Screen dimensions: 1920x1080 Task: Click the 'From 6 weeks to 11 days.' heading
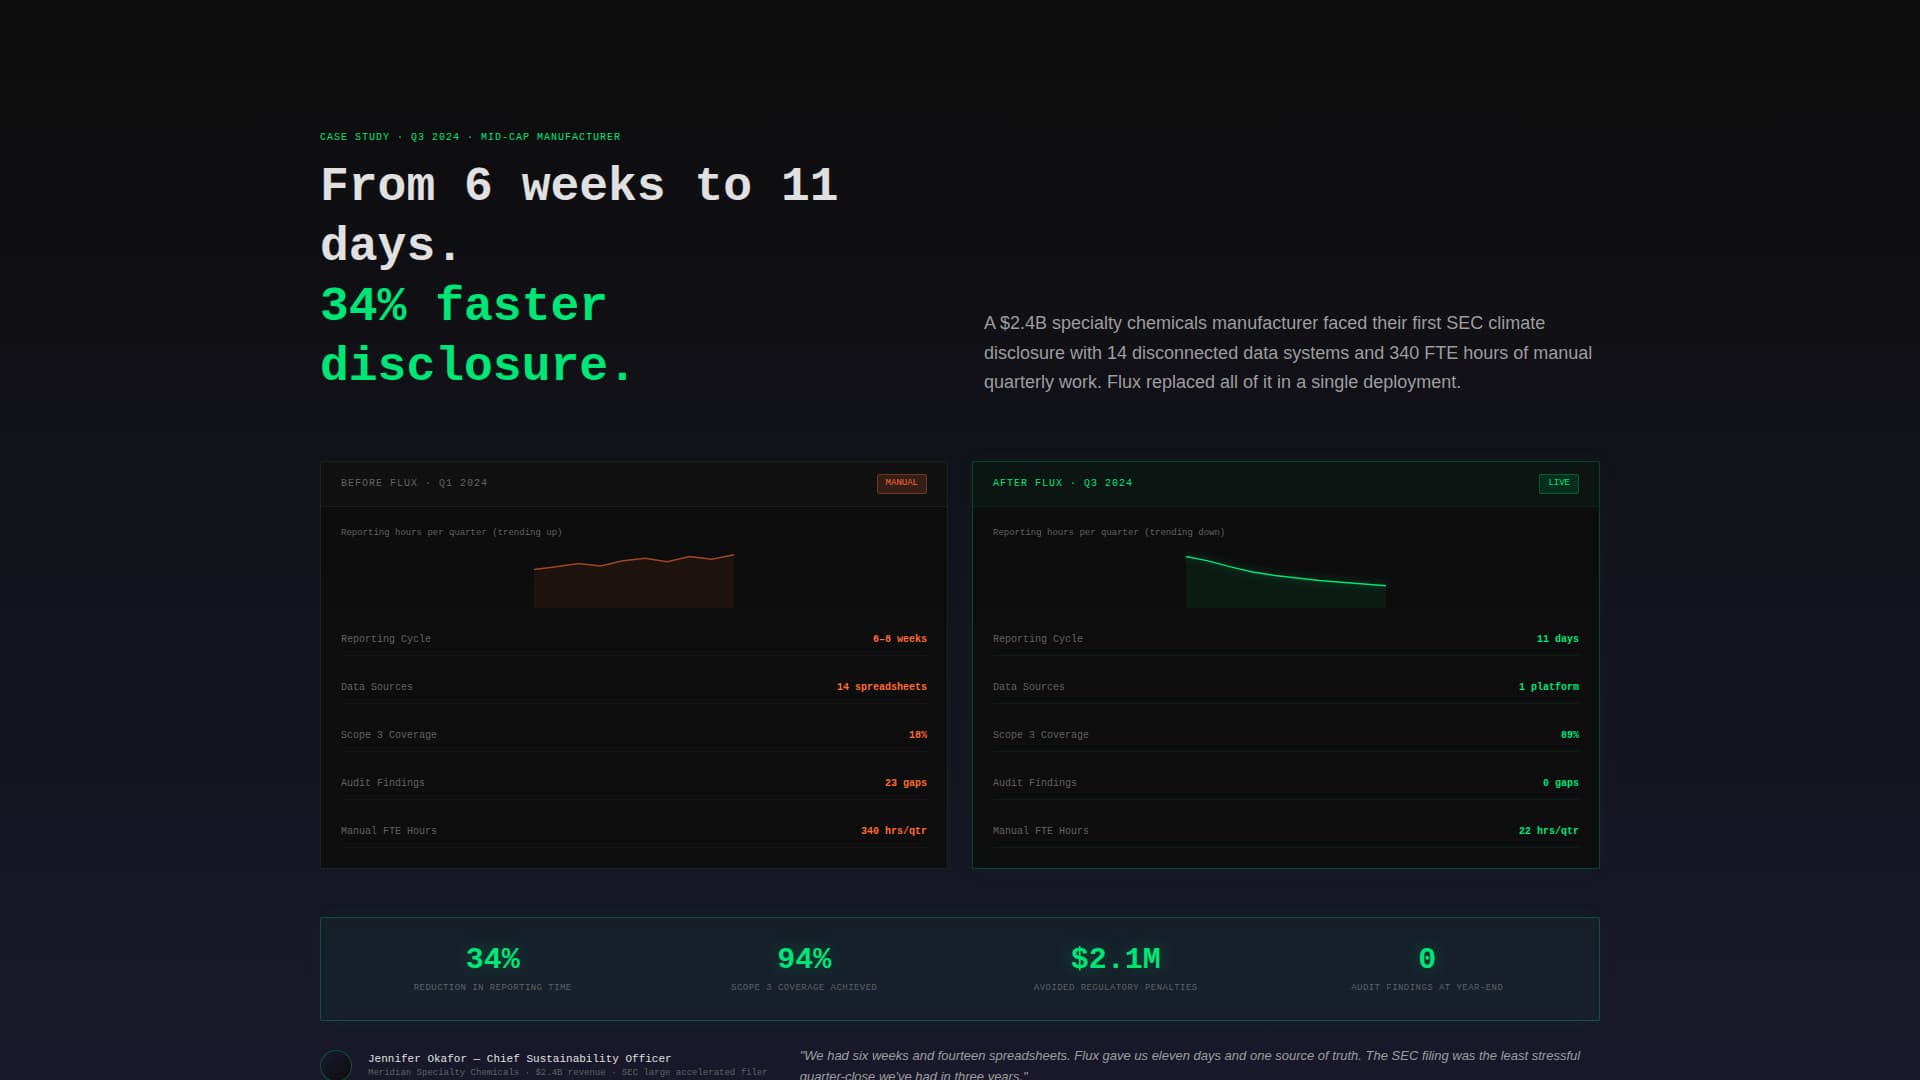[579, 215]
